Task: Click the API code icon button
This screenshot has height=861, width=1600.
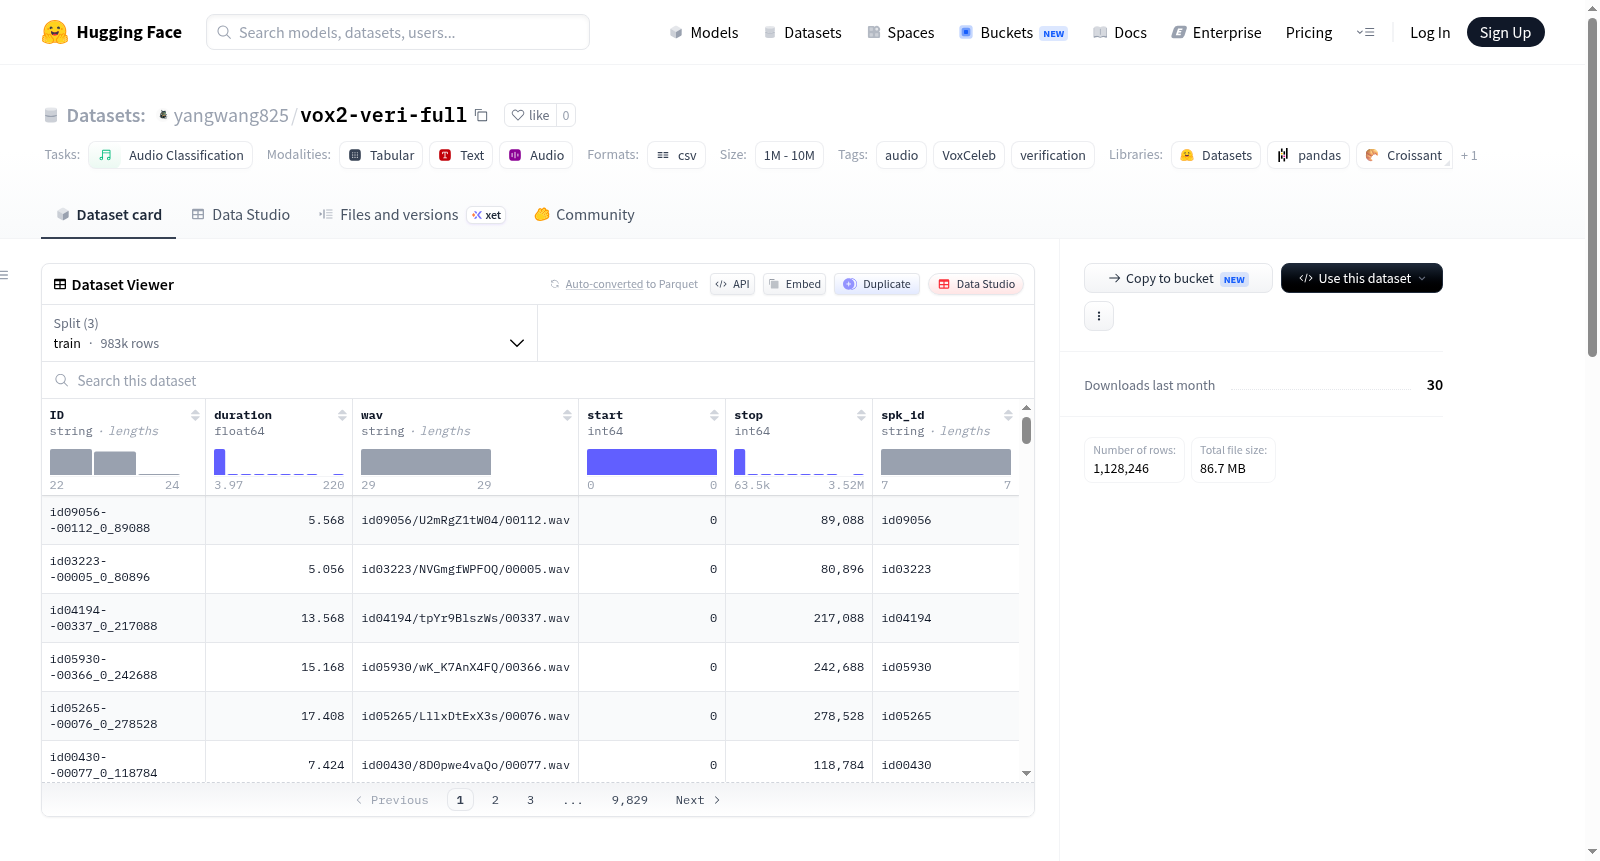Action: (732, 284)
